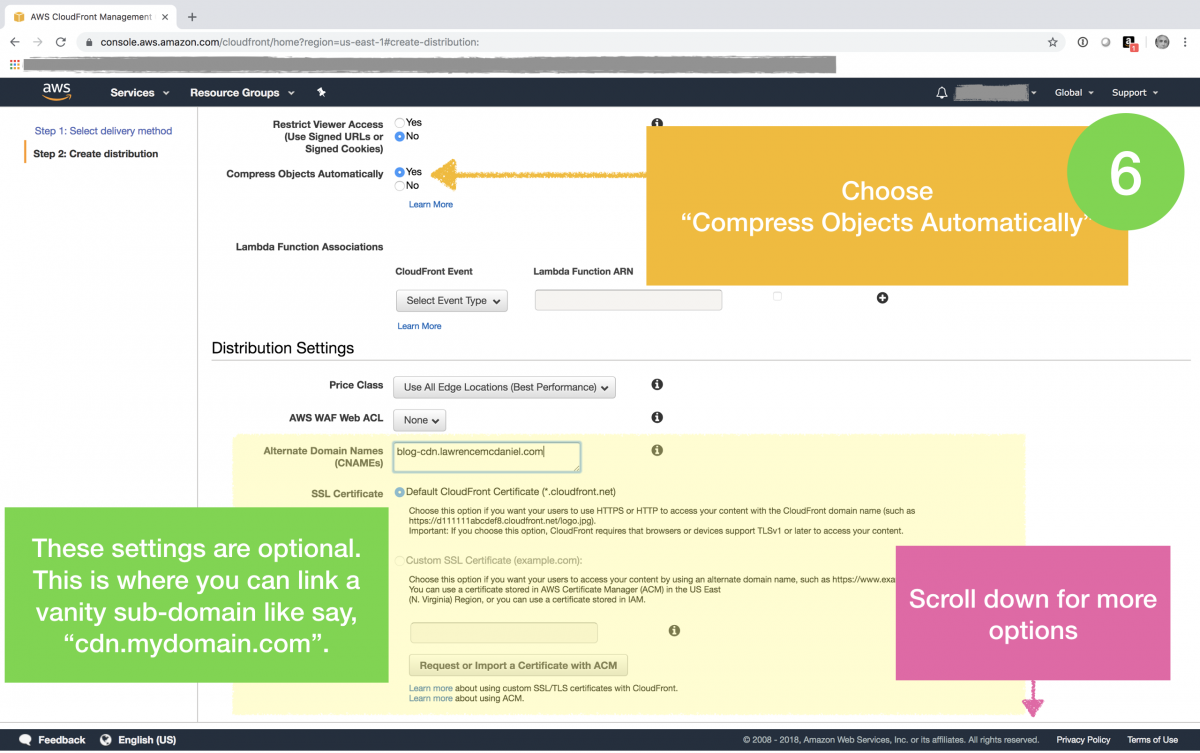Open the Learn More link under Compress Objects
Image resolution: width=1200 pixels, height=753 pixels.
coord(430,204)
